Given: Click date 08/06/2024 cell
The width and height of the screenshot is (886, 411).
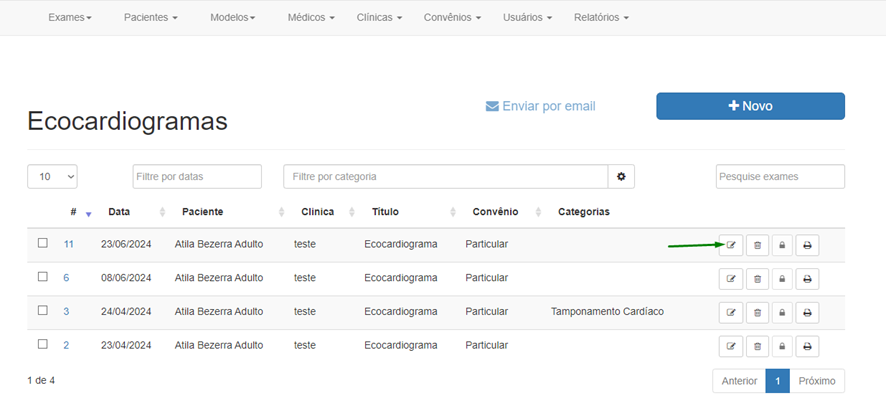Looking at the screenshot, I should point(126,278).
